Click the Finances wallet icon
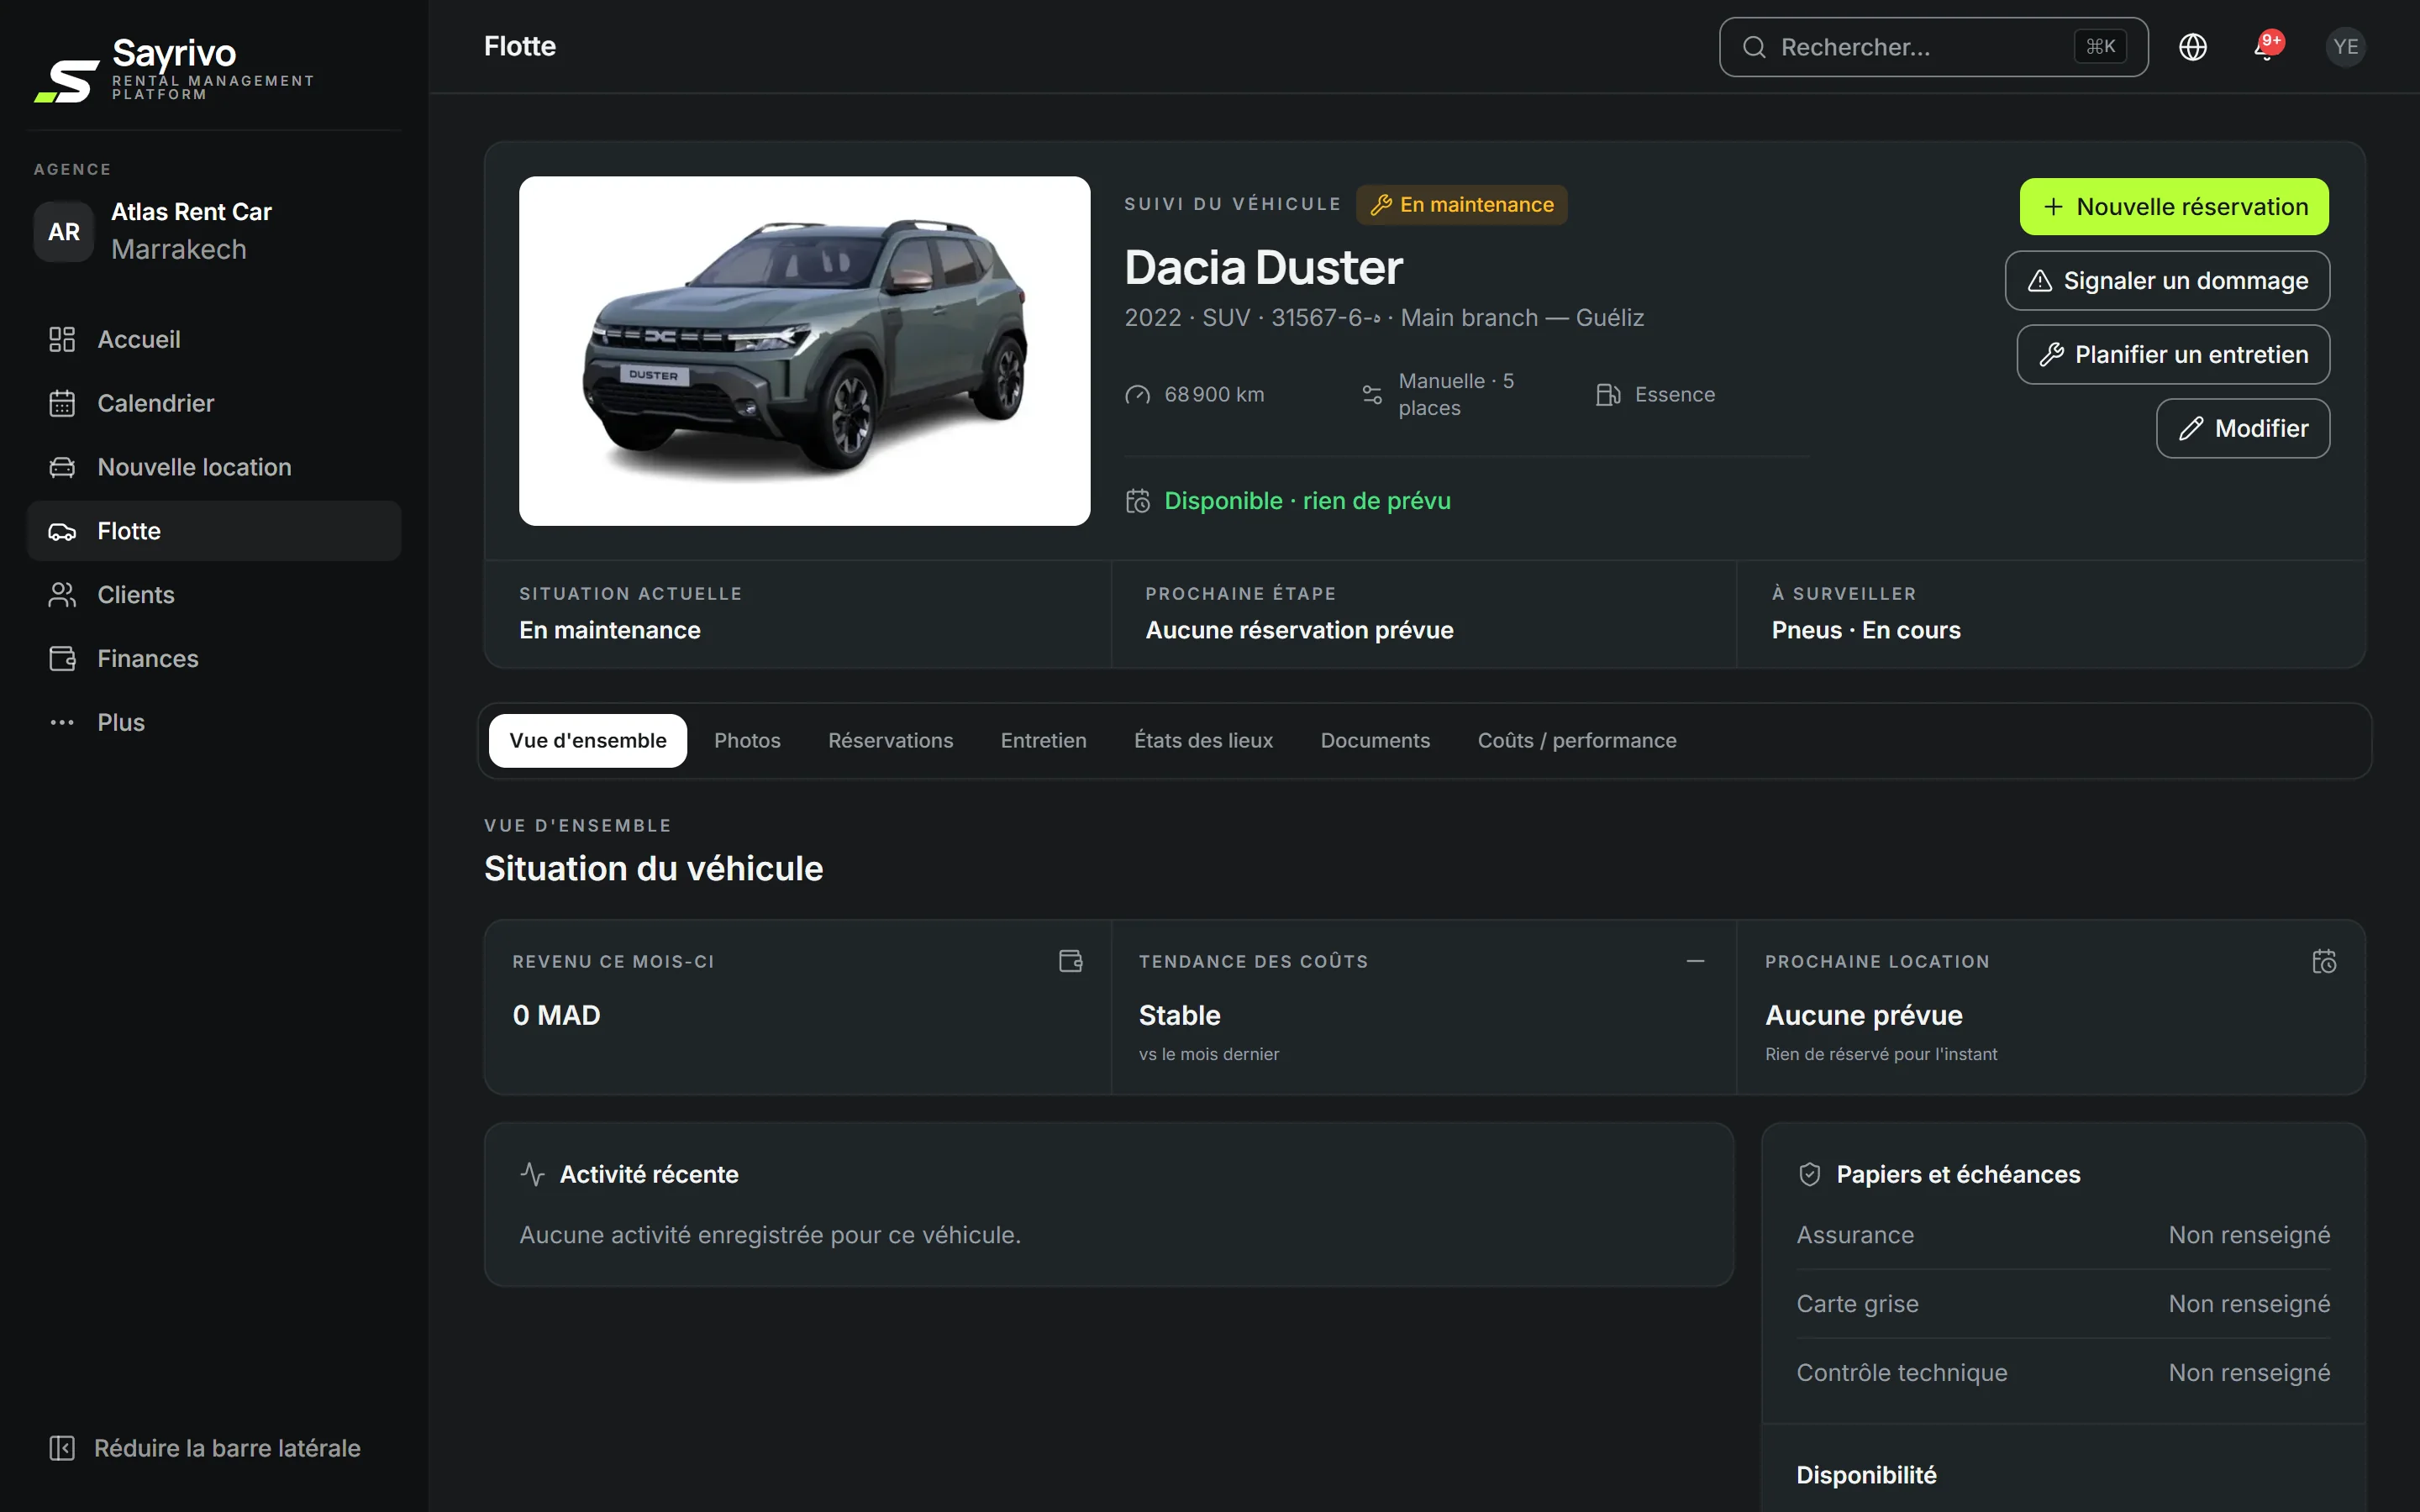This screenshot has height=1512, width=2420. point(62,659)
